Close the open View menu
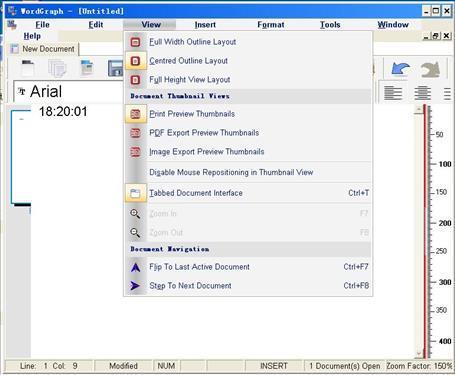This screenshot has height=375, width=455. pos(151,25)
